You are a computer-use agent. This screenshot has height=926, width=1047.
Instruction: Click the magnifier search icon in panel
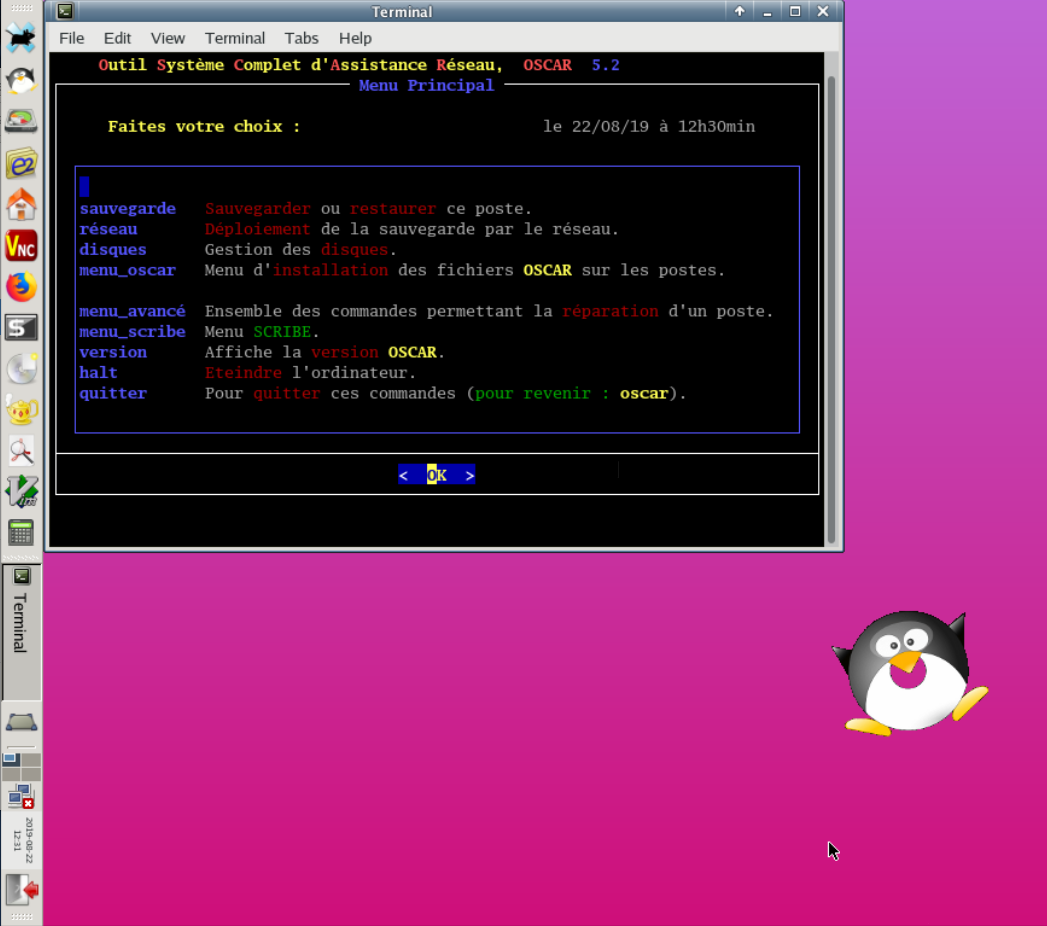pos(21,451)
